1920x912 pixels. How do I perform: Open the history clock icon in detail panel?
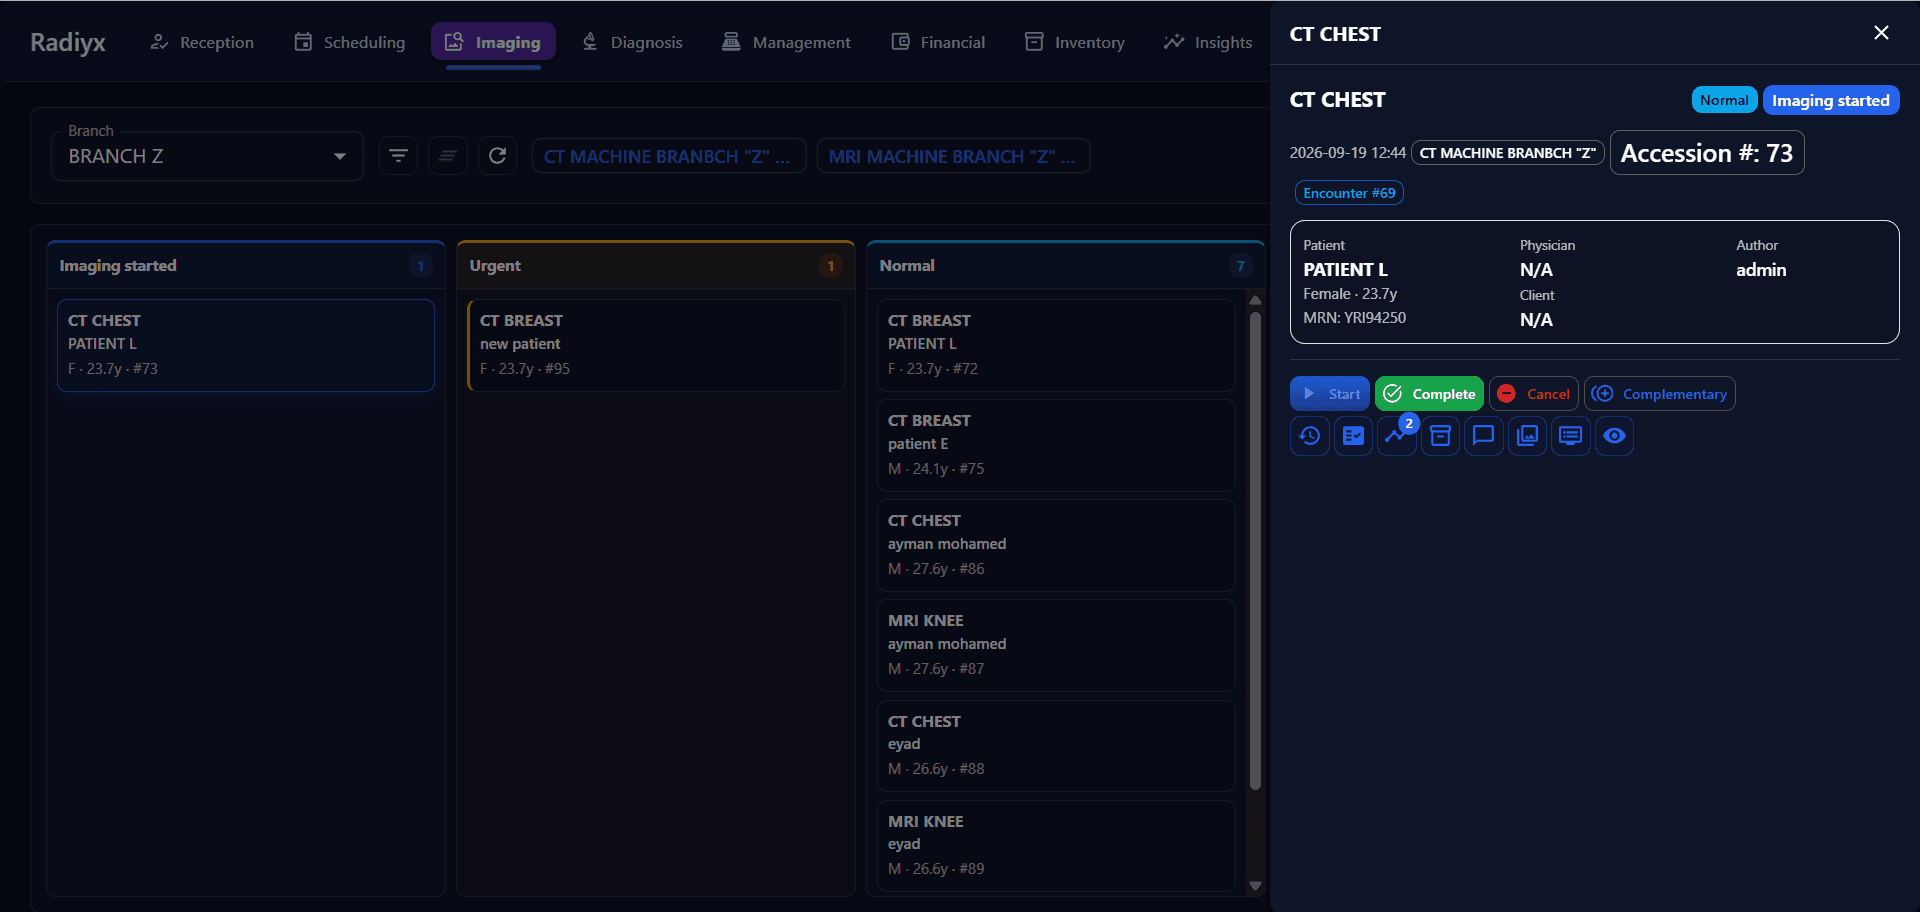[x=1310, y=436]
